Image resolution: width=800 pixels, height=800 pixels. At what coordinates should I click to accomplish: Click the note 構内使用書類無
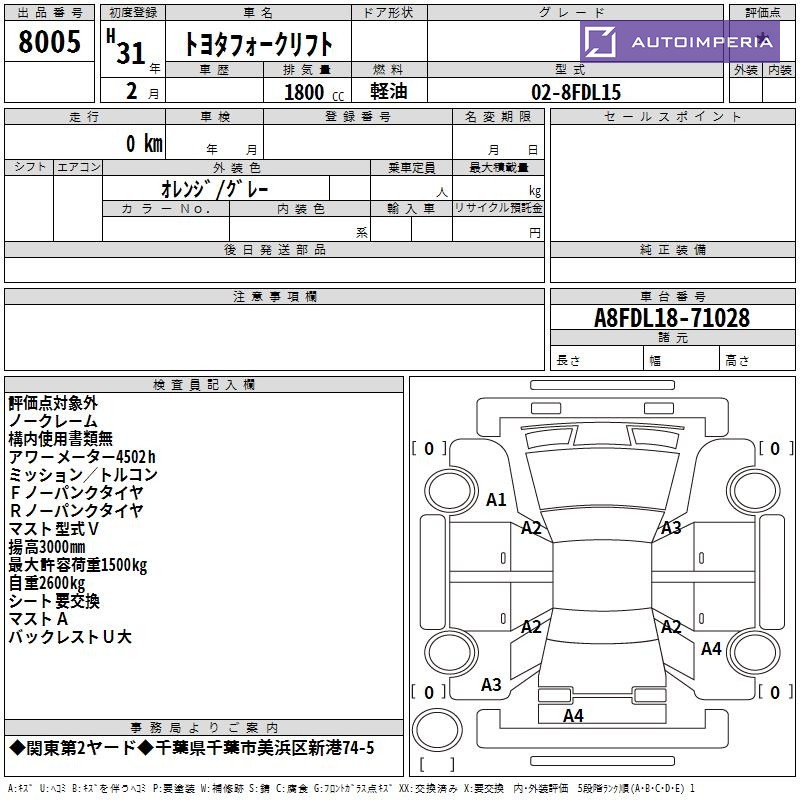[x=61, y=439]
